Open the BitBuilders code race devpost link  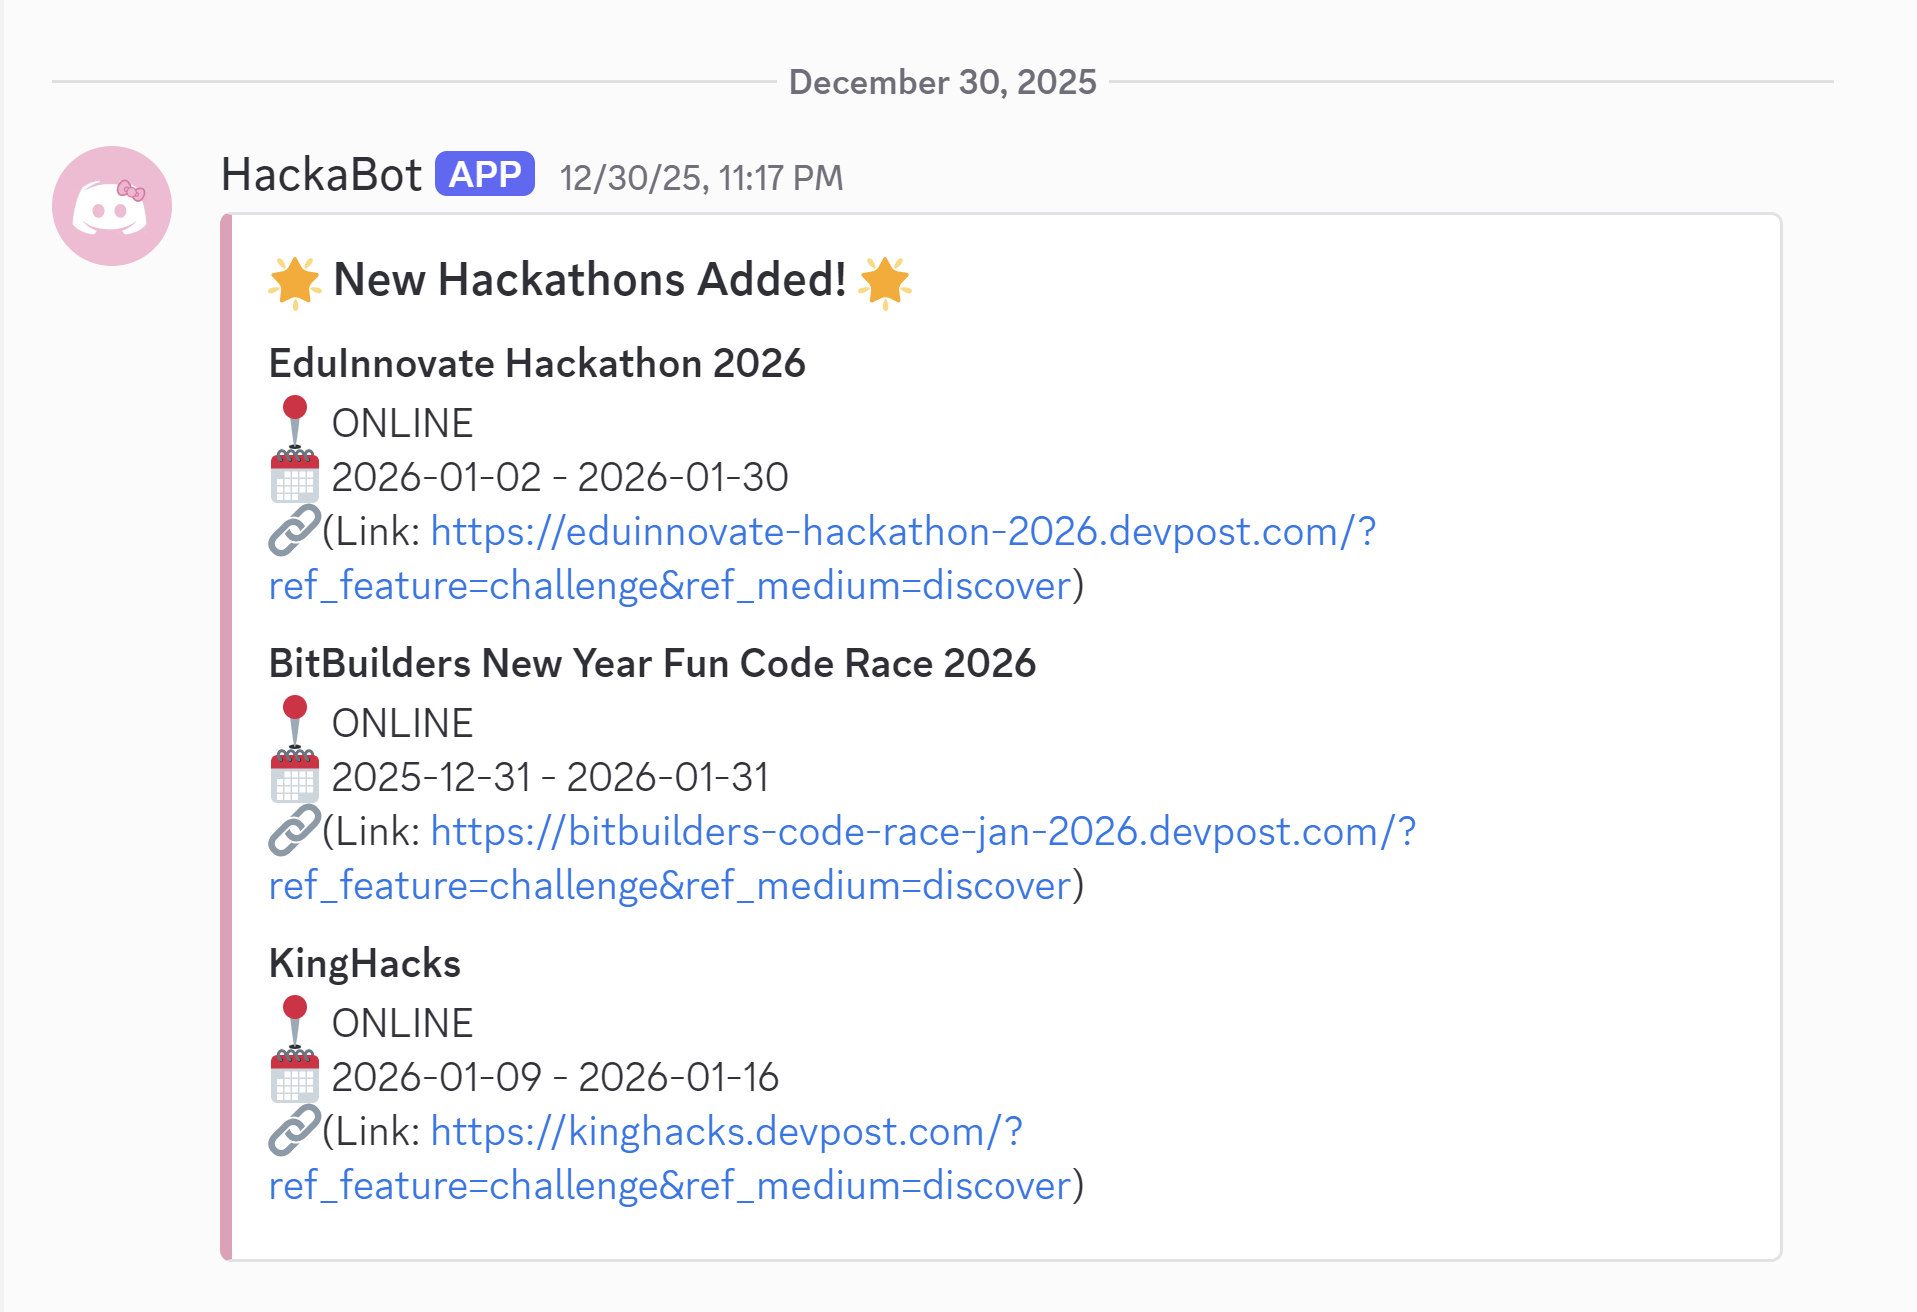point(920,831)
